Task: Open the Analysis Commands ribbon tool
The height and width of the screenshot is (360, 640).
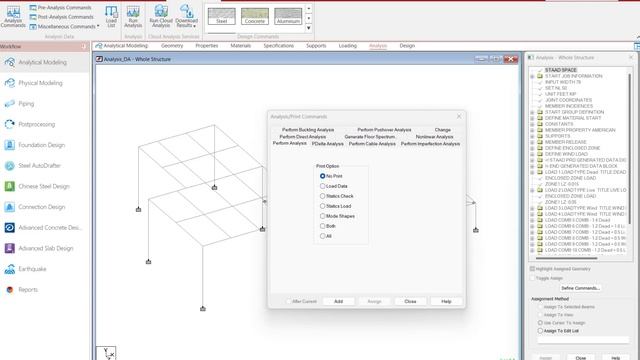Action: (x=13, y=17)
